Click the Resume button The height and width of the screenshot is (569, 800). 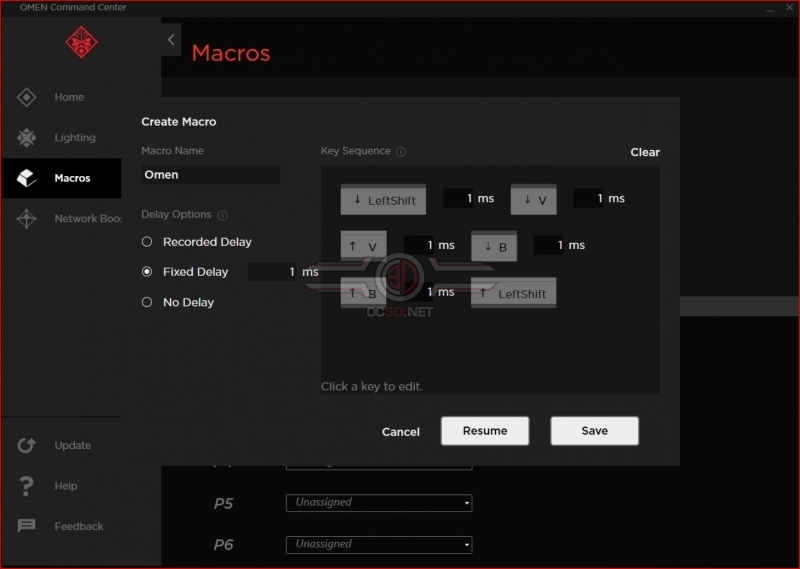pyautogui.click(x=485, y=431)
